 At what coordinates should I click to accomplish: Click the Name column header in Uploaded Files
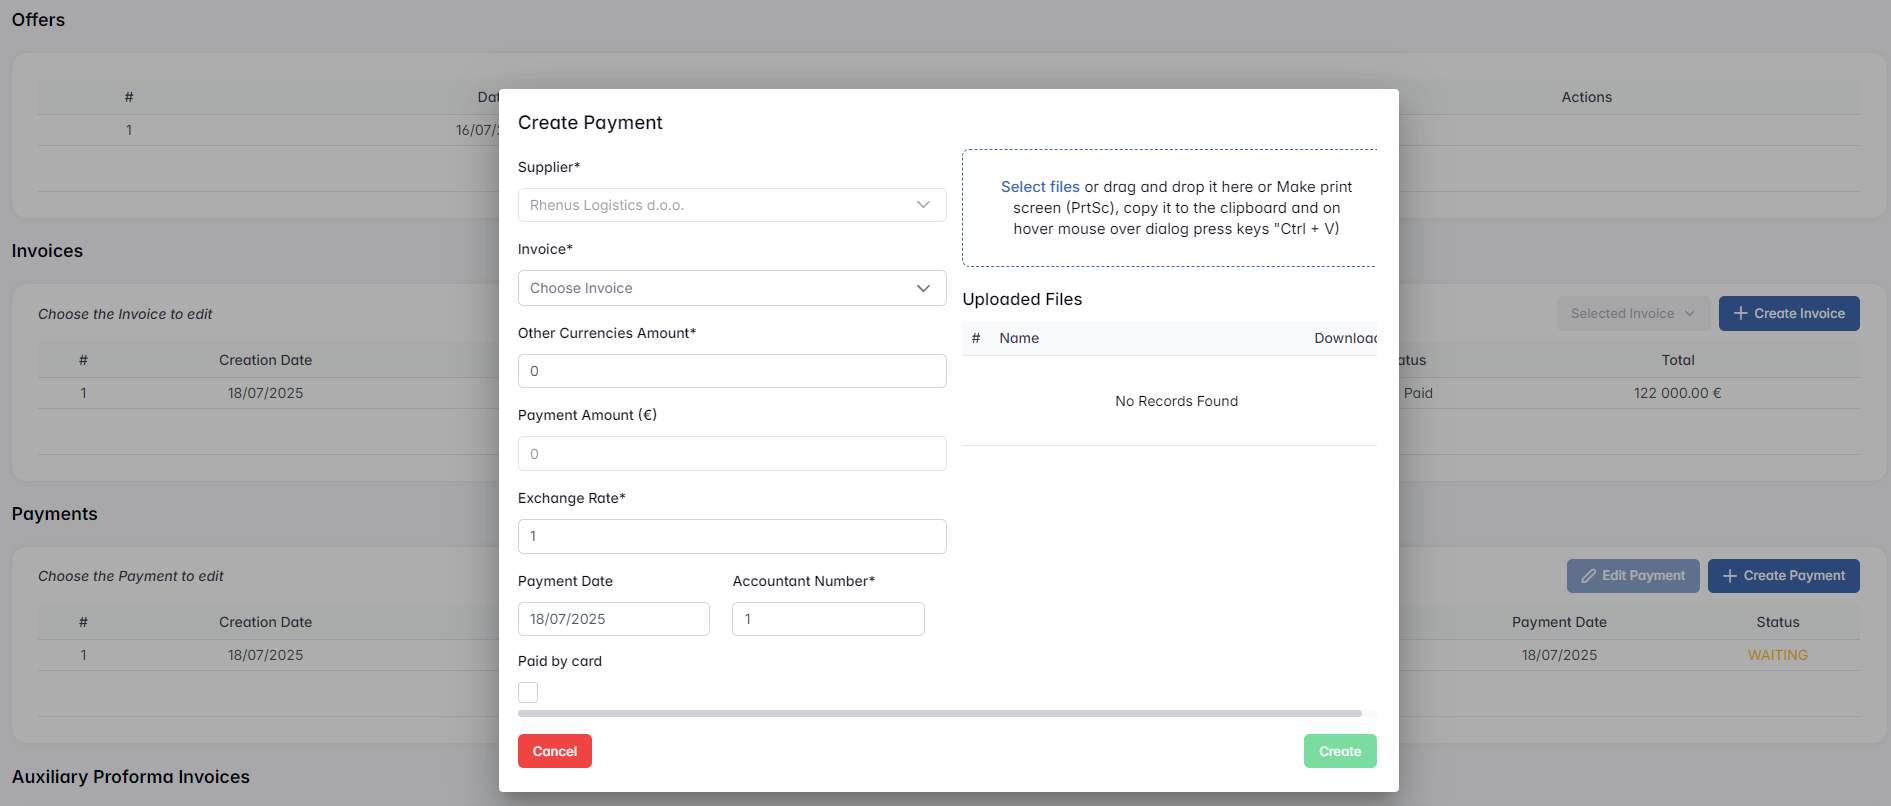[x=1018, y=338]
